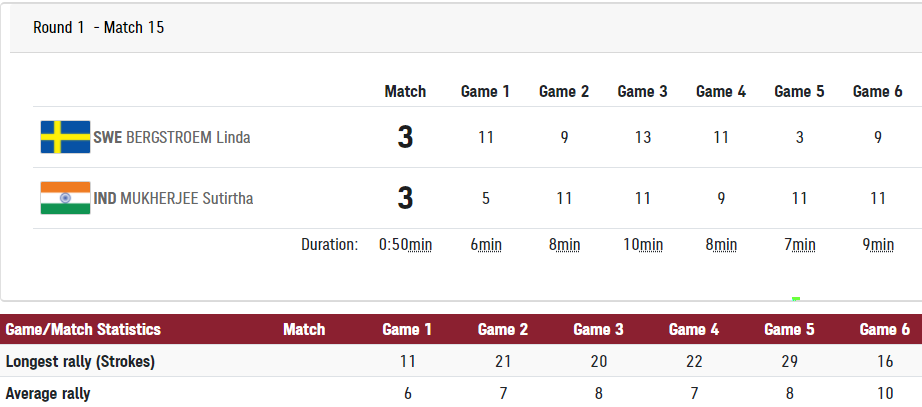Click the Average rally row label
Image resolution: width=922 pixels, height=407 pixels.
click(x=48, y=393)
